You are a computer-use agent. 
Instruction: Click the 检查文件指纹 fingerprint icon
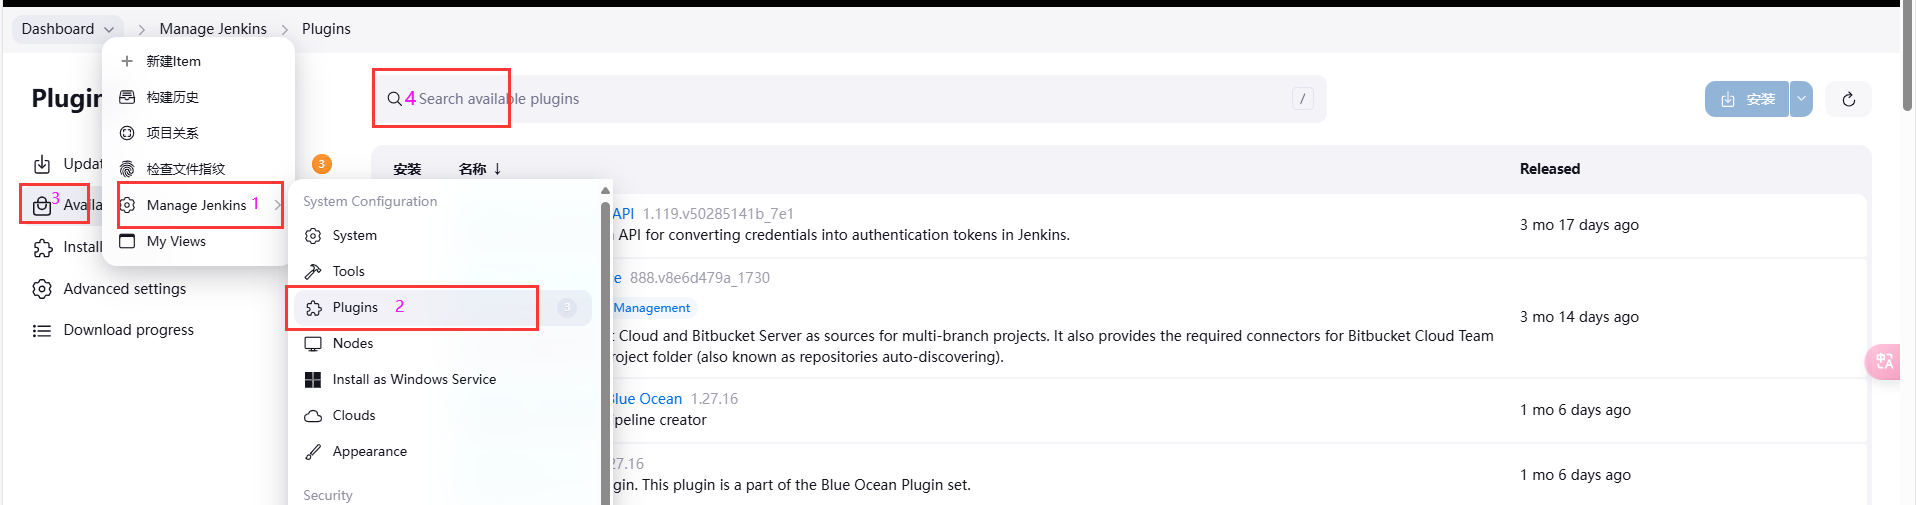point(127,169)
